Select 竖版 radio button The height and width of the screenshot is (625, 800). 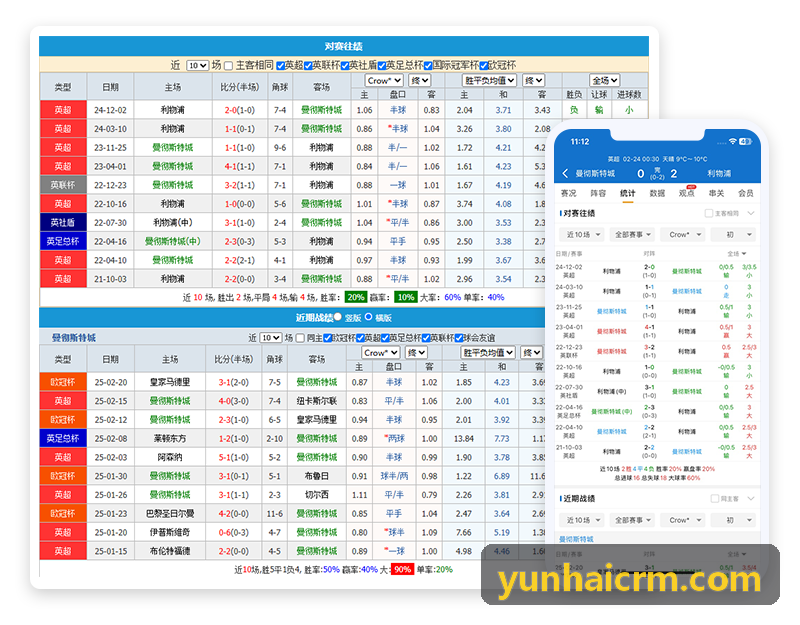338,317
